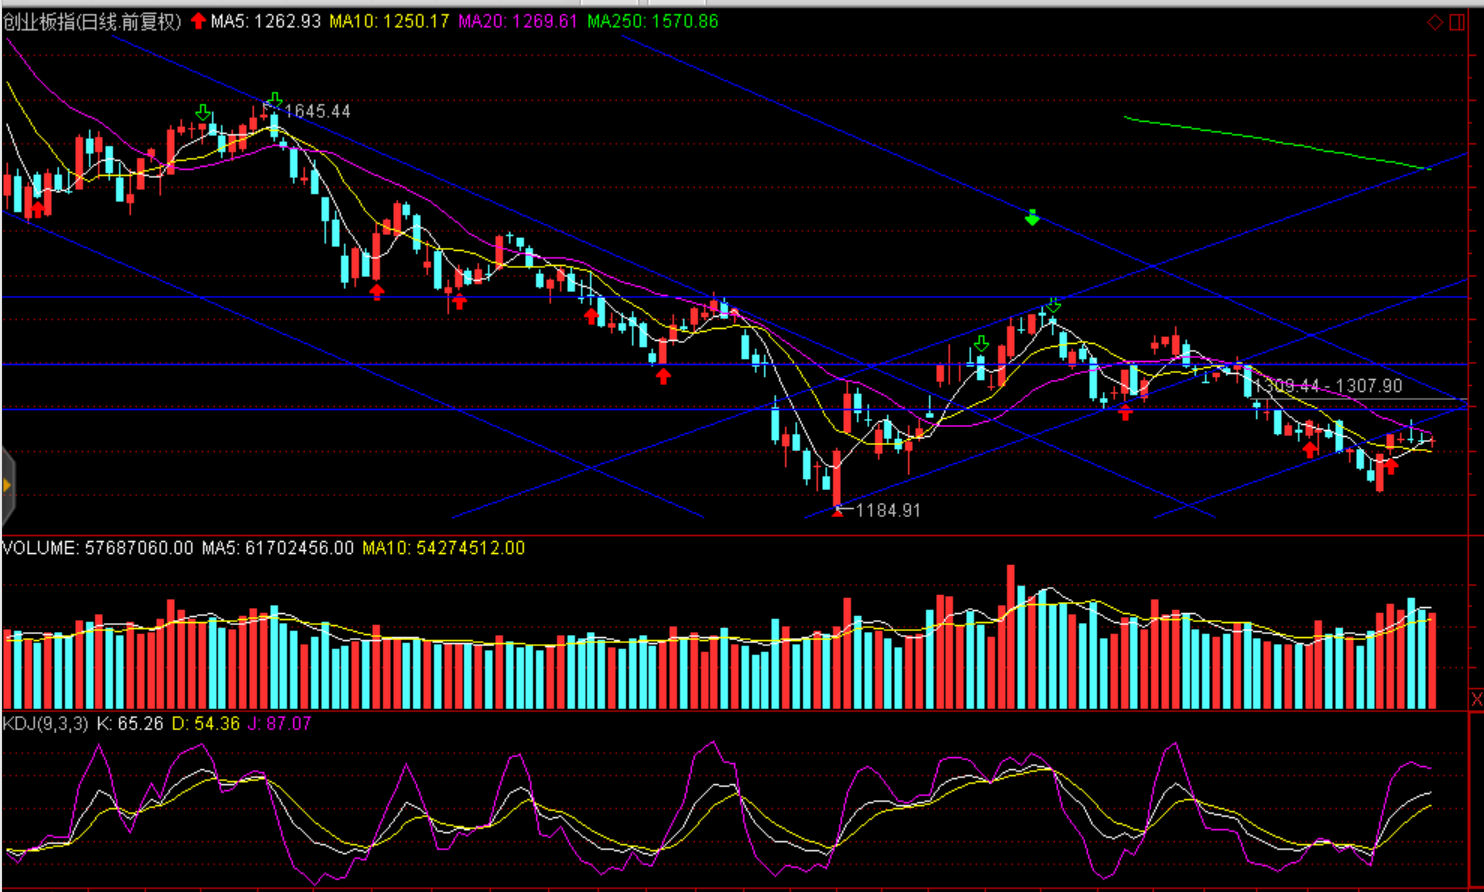
Task: Click the red buy arrow below the 1309.44 label
Action: [1310, 449]
